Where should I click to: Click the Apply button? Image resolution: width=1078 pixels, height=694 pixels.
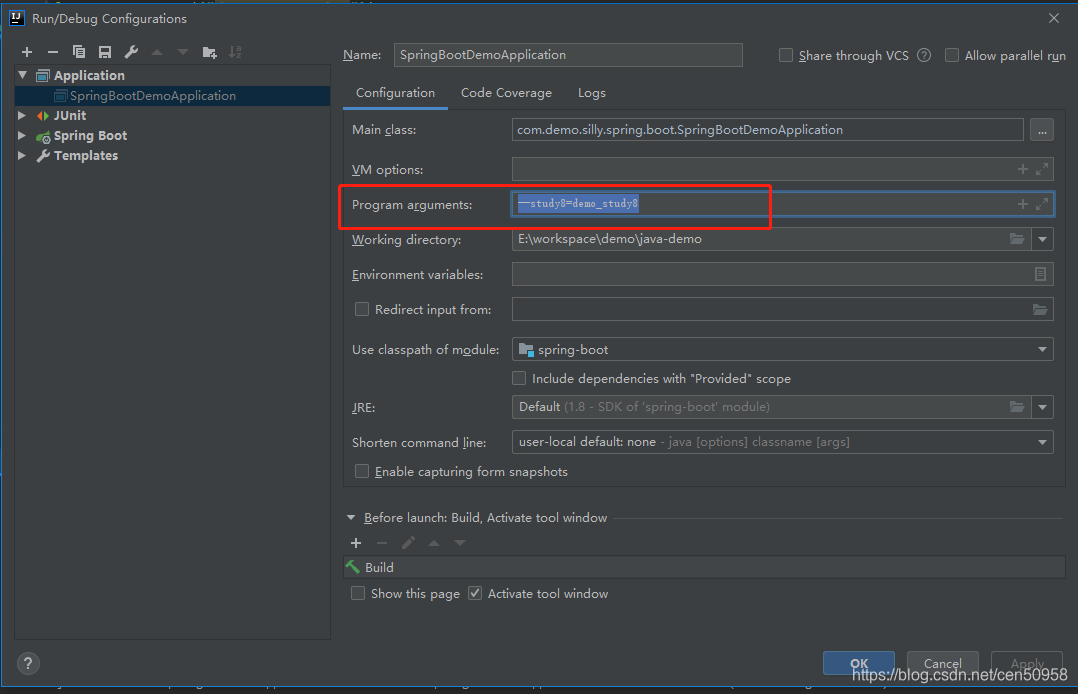pos(1027,663)
